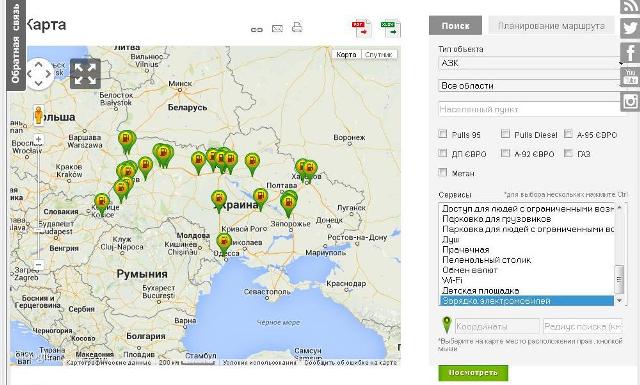Click the email map icon
The width and height of the screenshot is (640, 385).
(277, 29)
